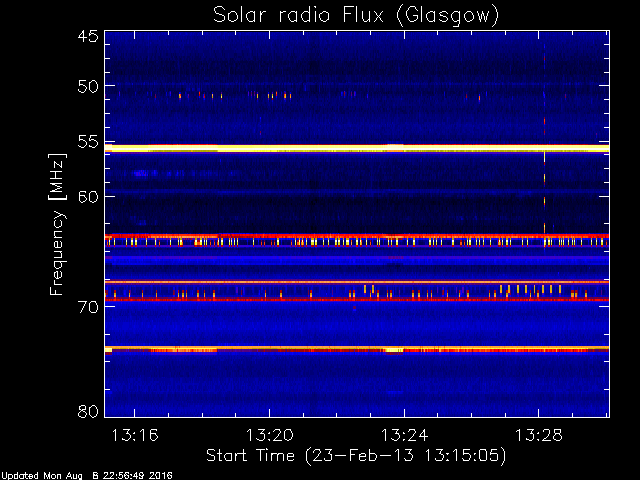Click the plot title 'Solar radio Flux (Glasgow)'
The height and width of the screenshot is (480, 640).
[356, 16]
